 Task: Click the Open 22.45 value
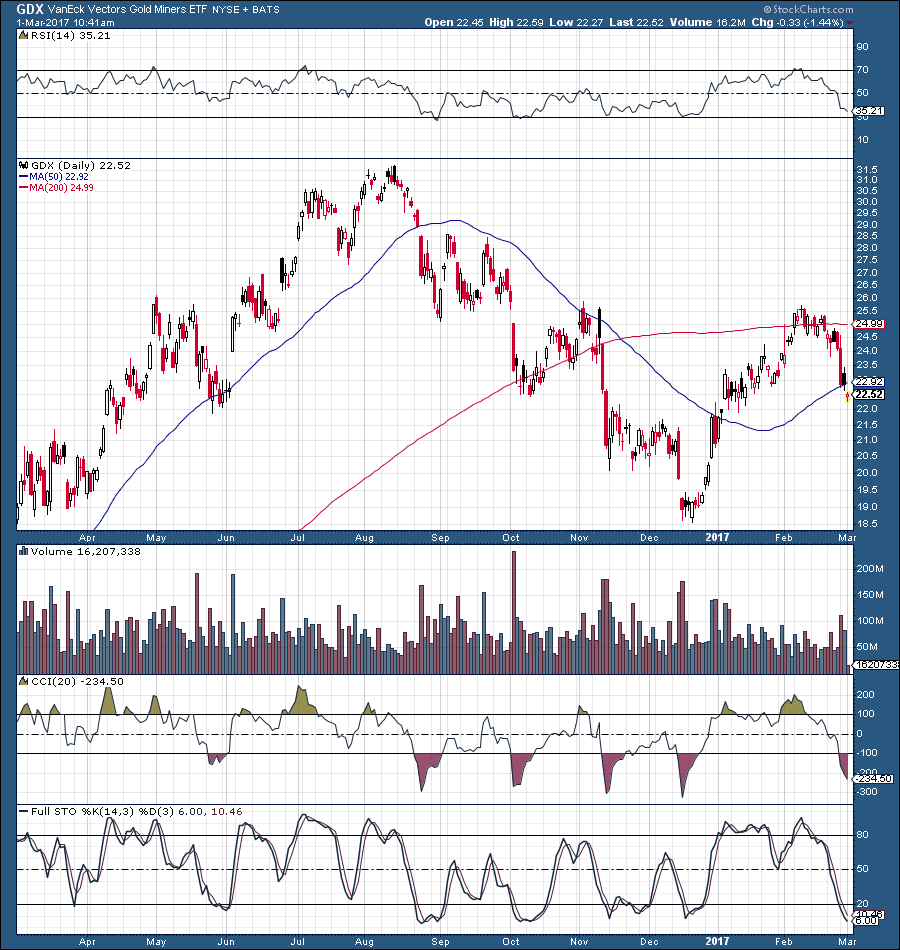point(454,22)
